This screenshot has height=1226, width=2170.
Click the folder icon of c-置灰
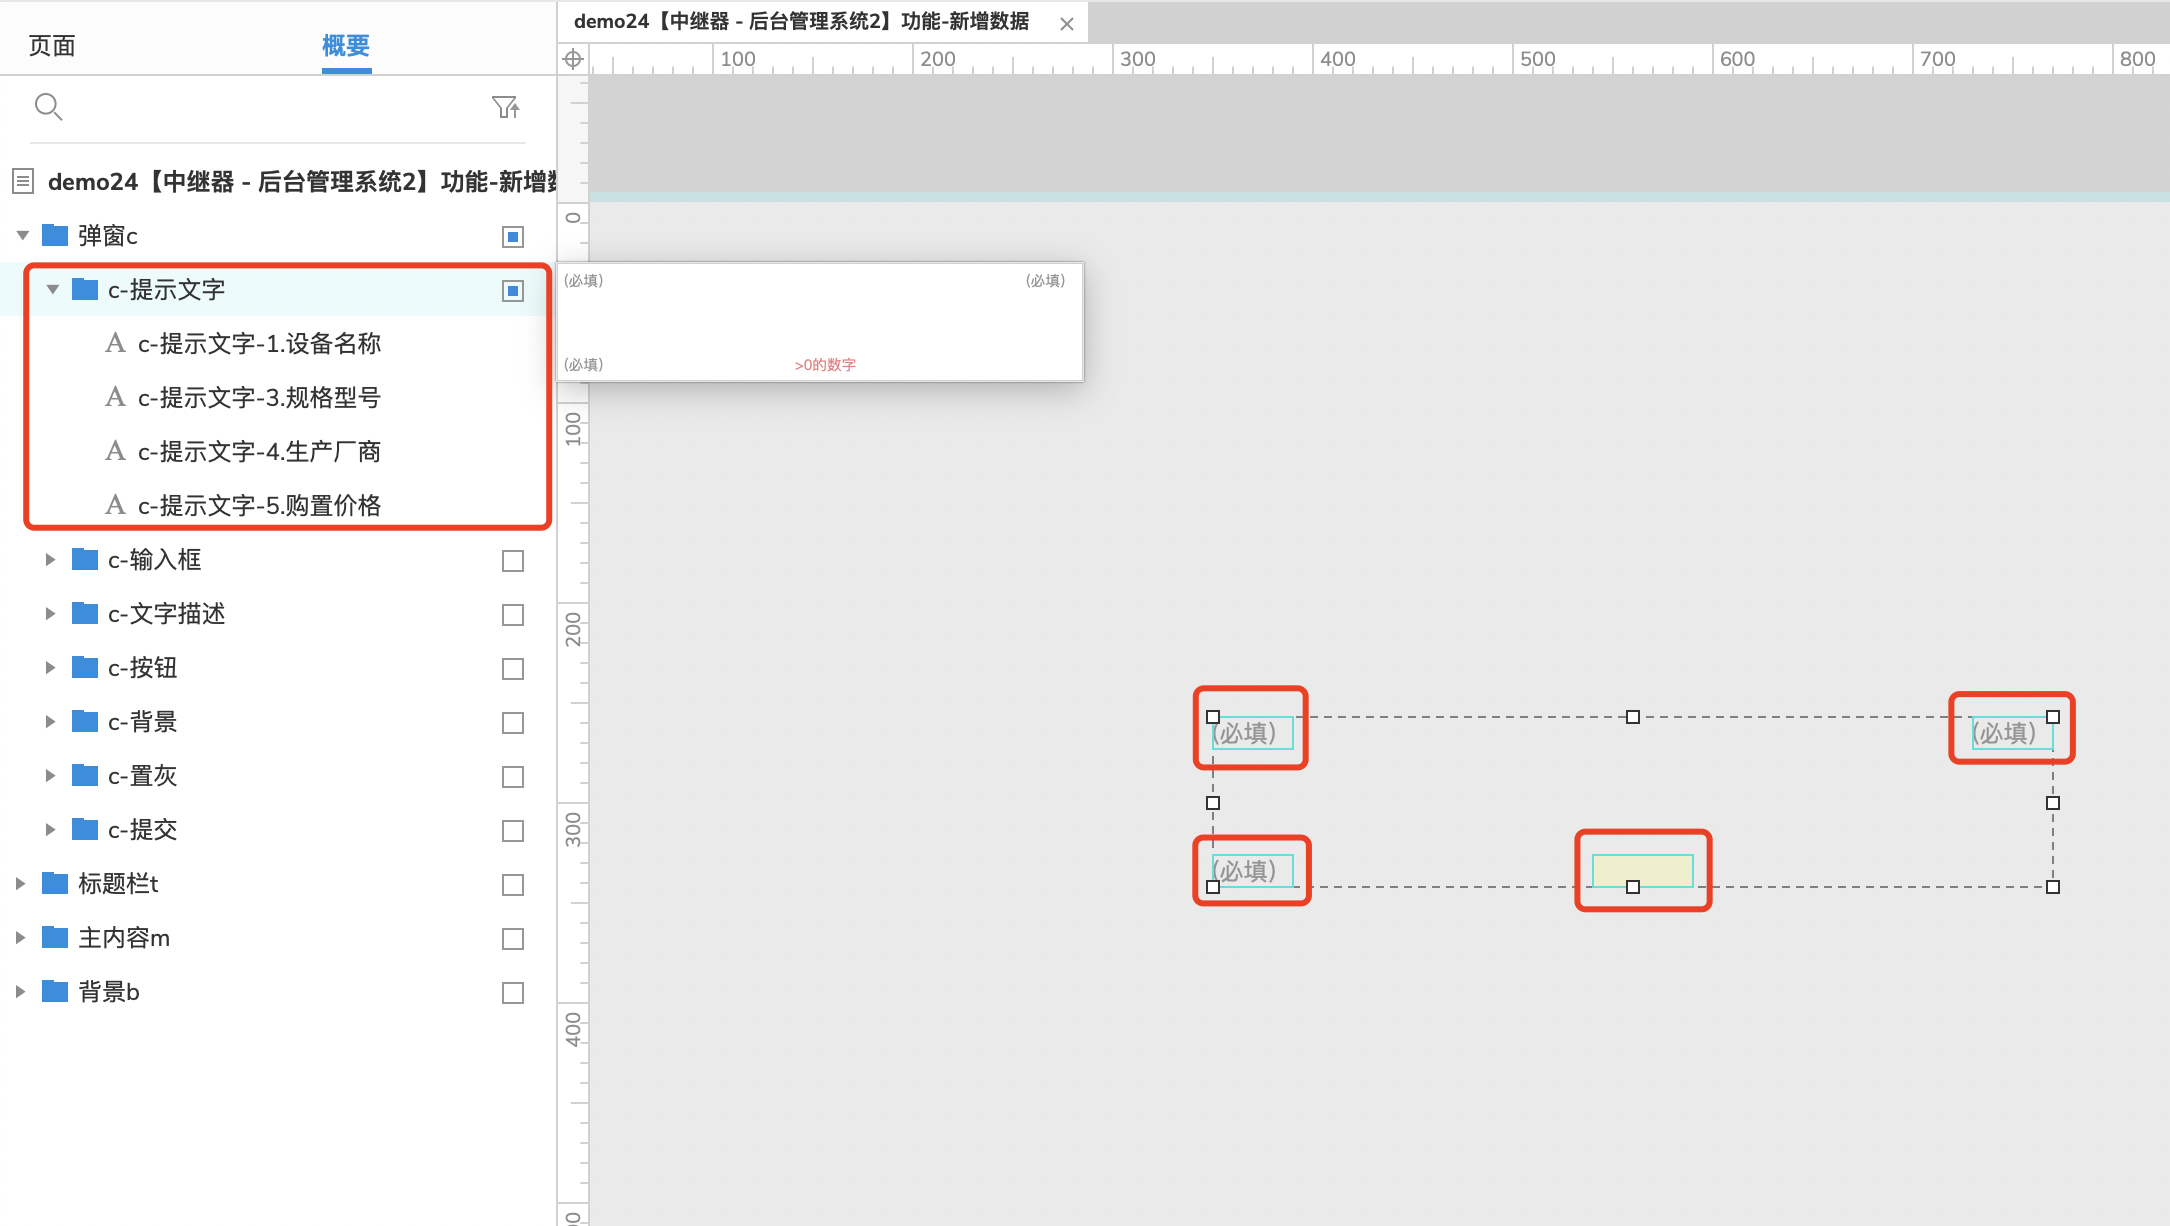pos(85,775)
